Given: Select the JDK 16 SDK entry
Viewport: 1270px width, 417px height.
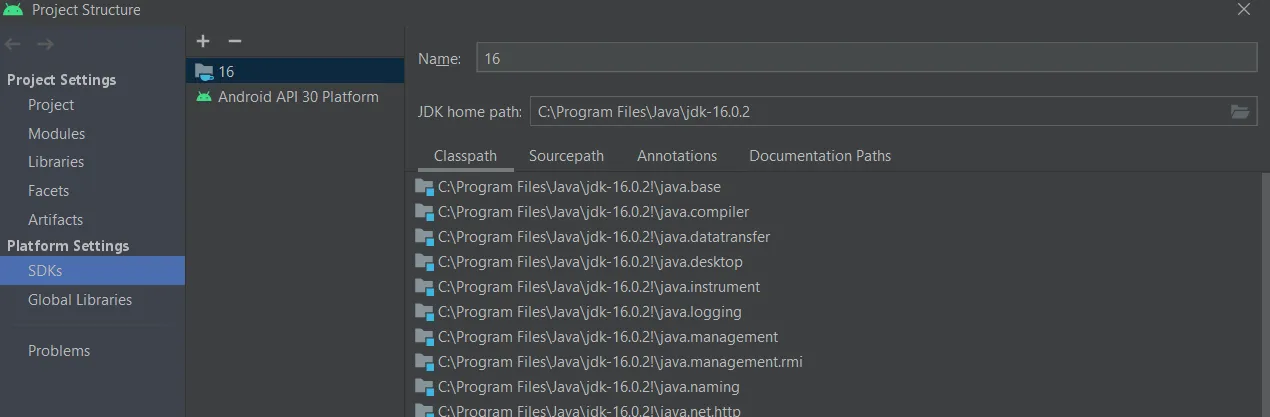Looking at the screenshot, I should [x=226, y=71].
